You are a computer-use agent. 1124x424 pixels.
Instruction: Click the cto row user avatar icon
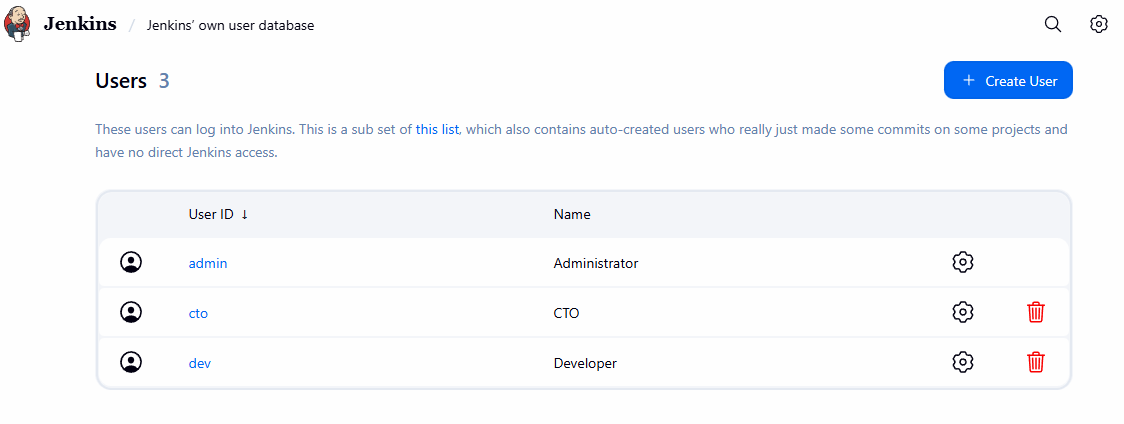131,312
